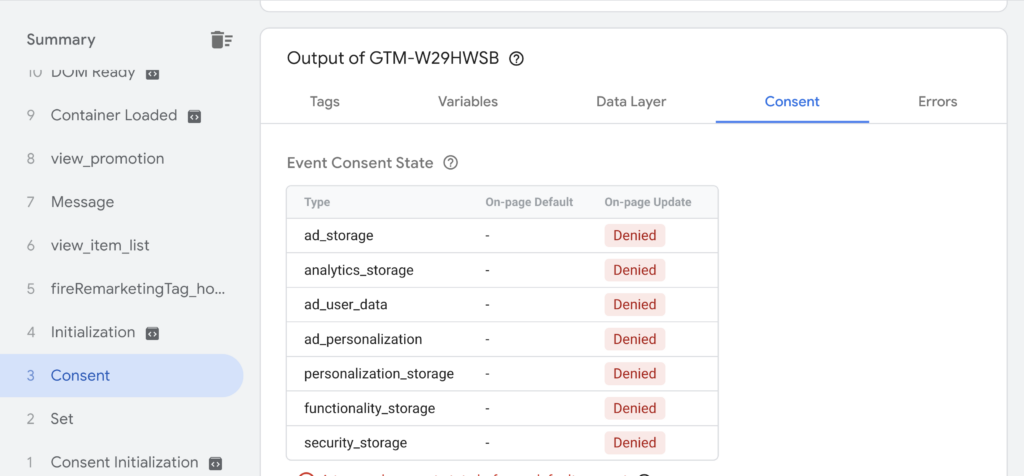Open the view_item_list event
Image resolution: width=1024 pixels, height=476 pixels.
(x=100, y=246)
